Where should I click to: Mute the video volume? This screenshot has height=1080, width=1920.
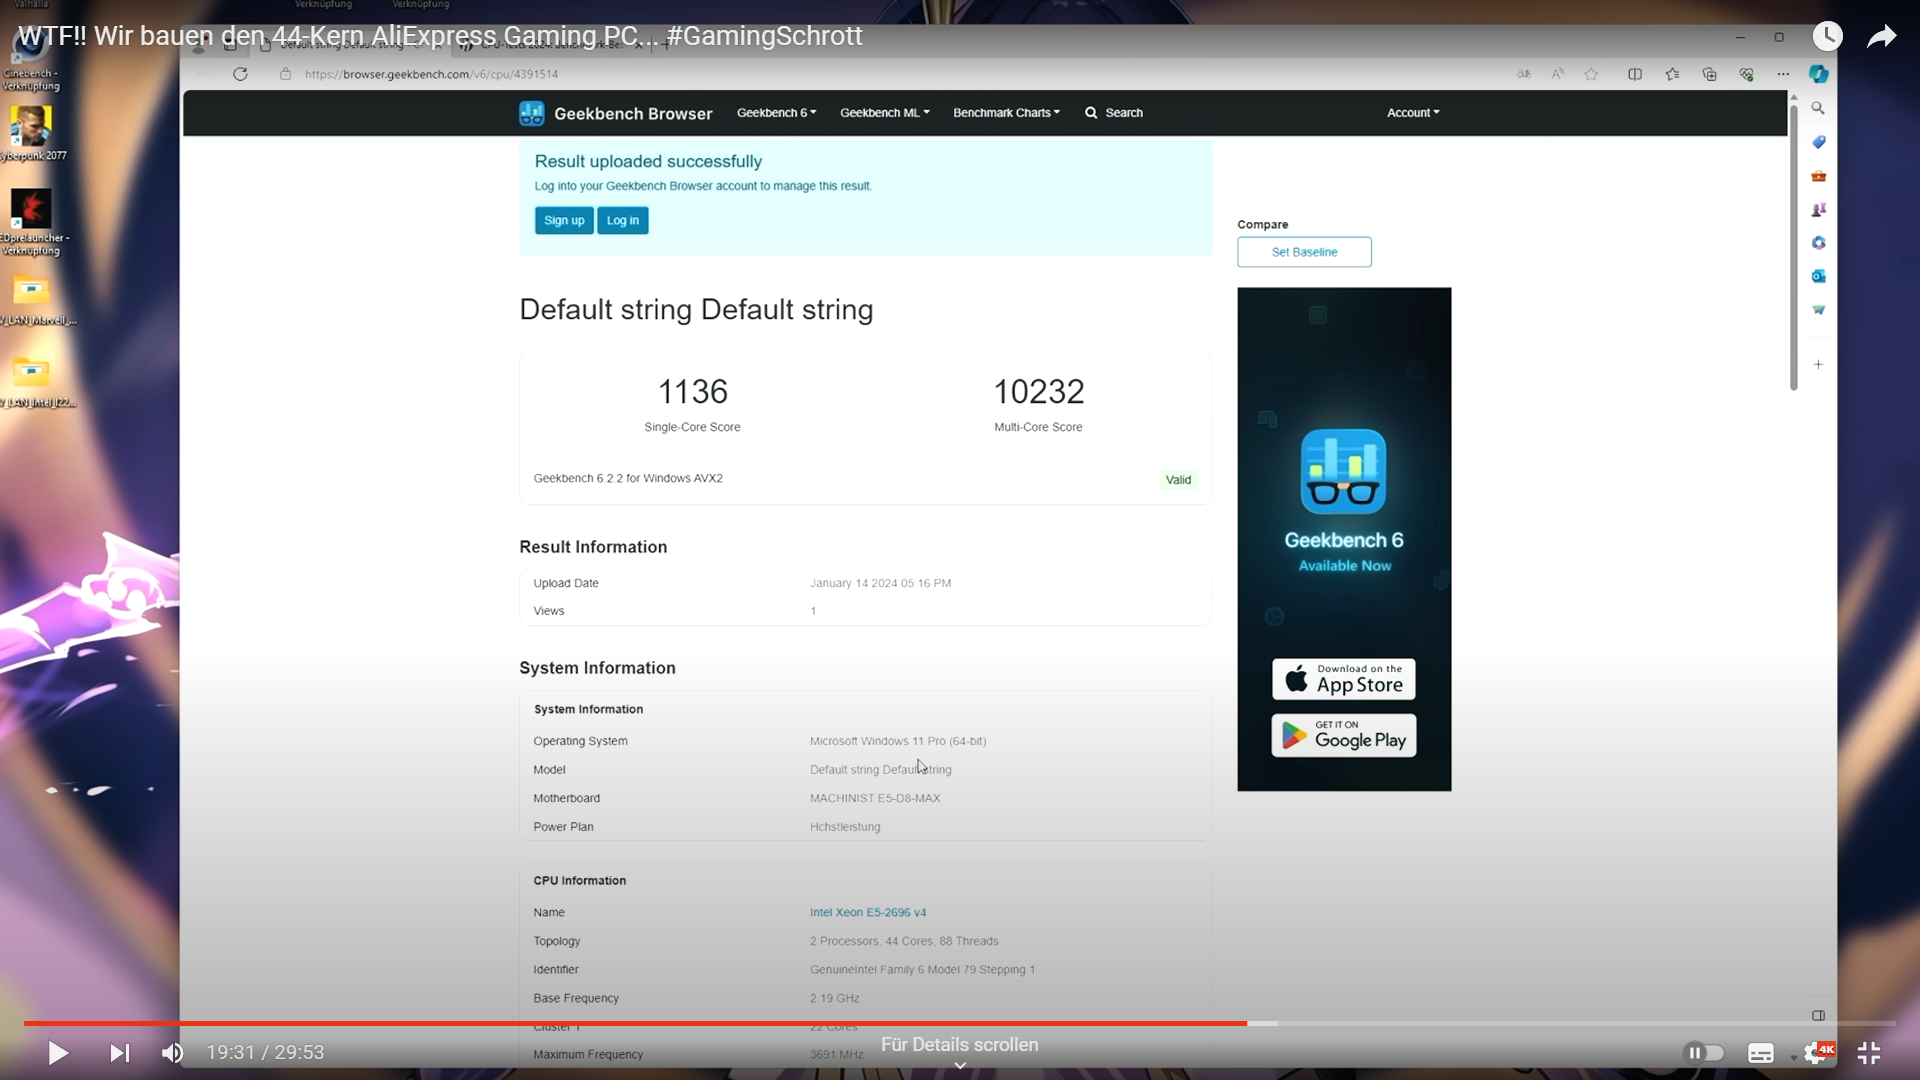(x=172, y=1053)
